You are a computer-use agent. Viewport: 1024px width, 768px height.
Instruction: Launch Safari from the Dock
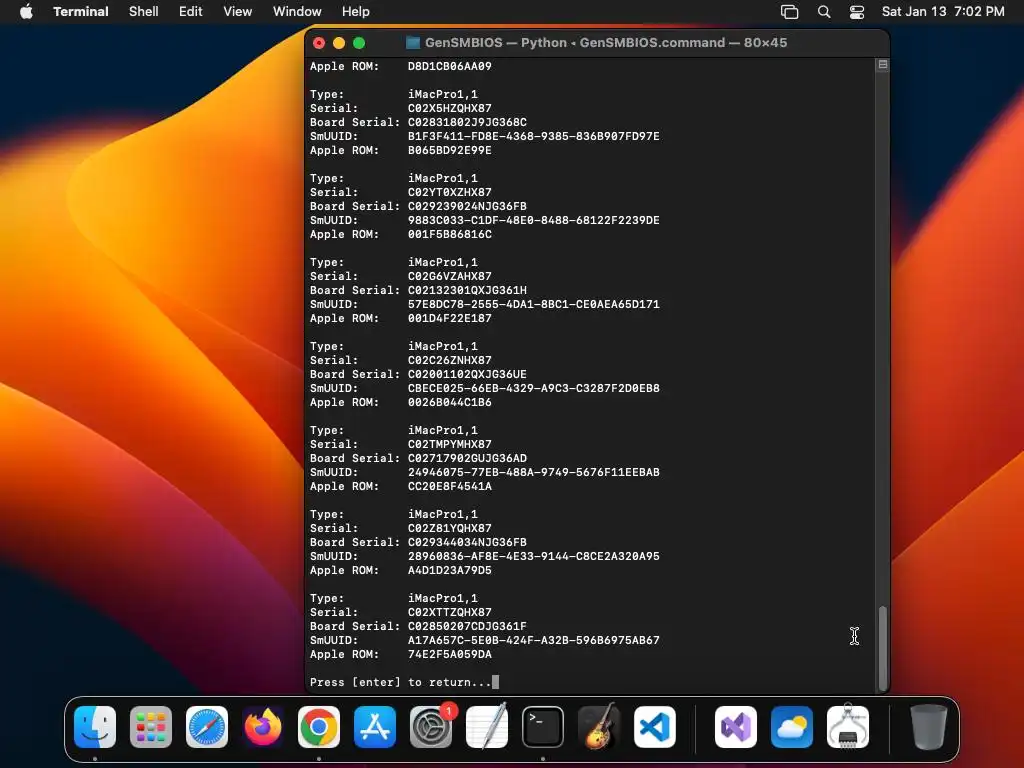207,727
